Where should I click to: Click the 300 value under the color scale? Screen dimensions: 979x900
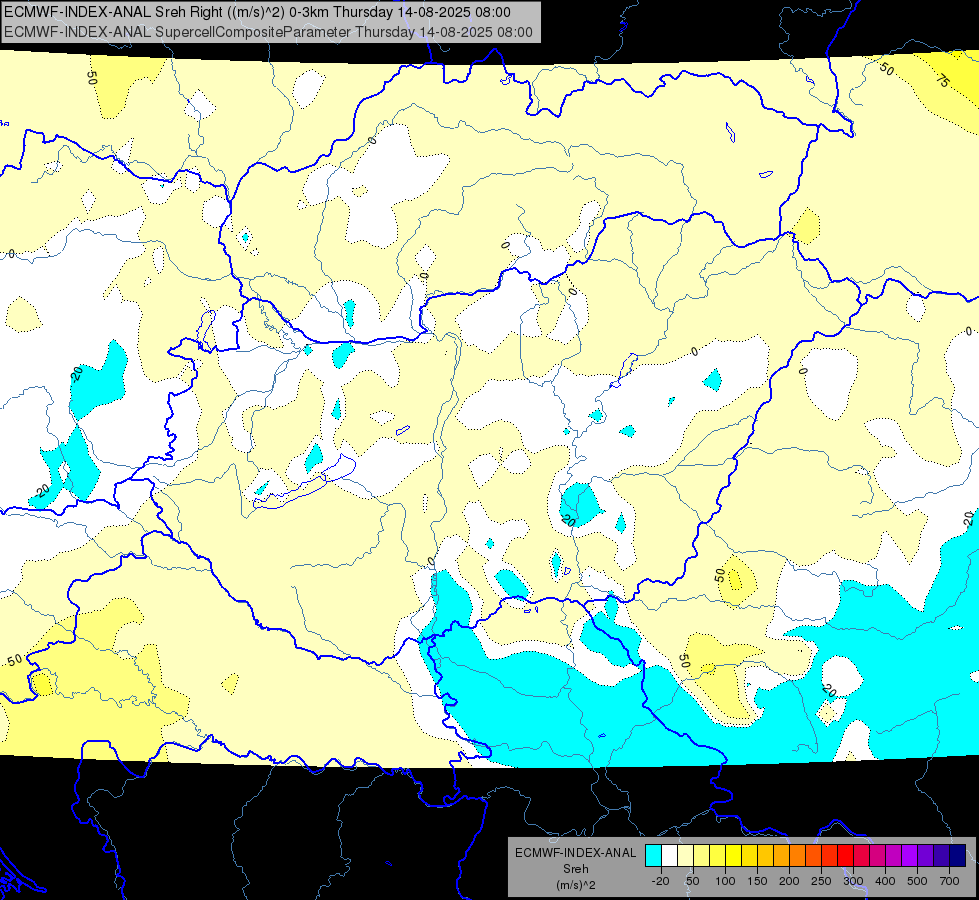[854, 881]
